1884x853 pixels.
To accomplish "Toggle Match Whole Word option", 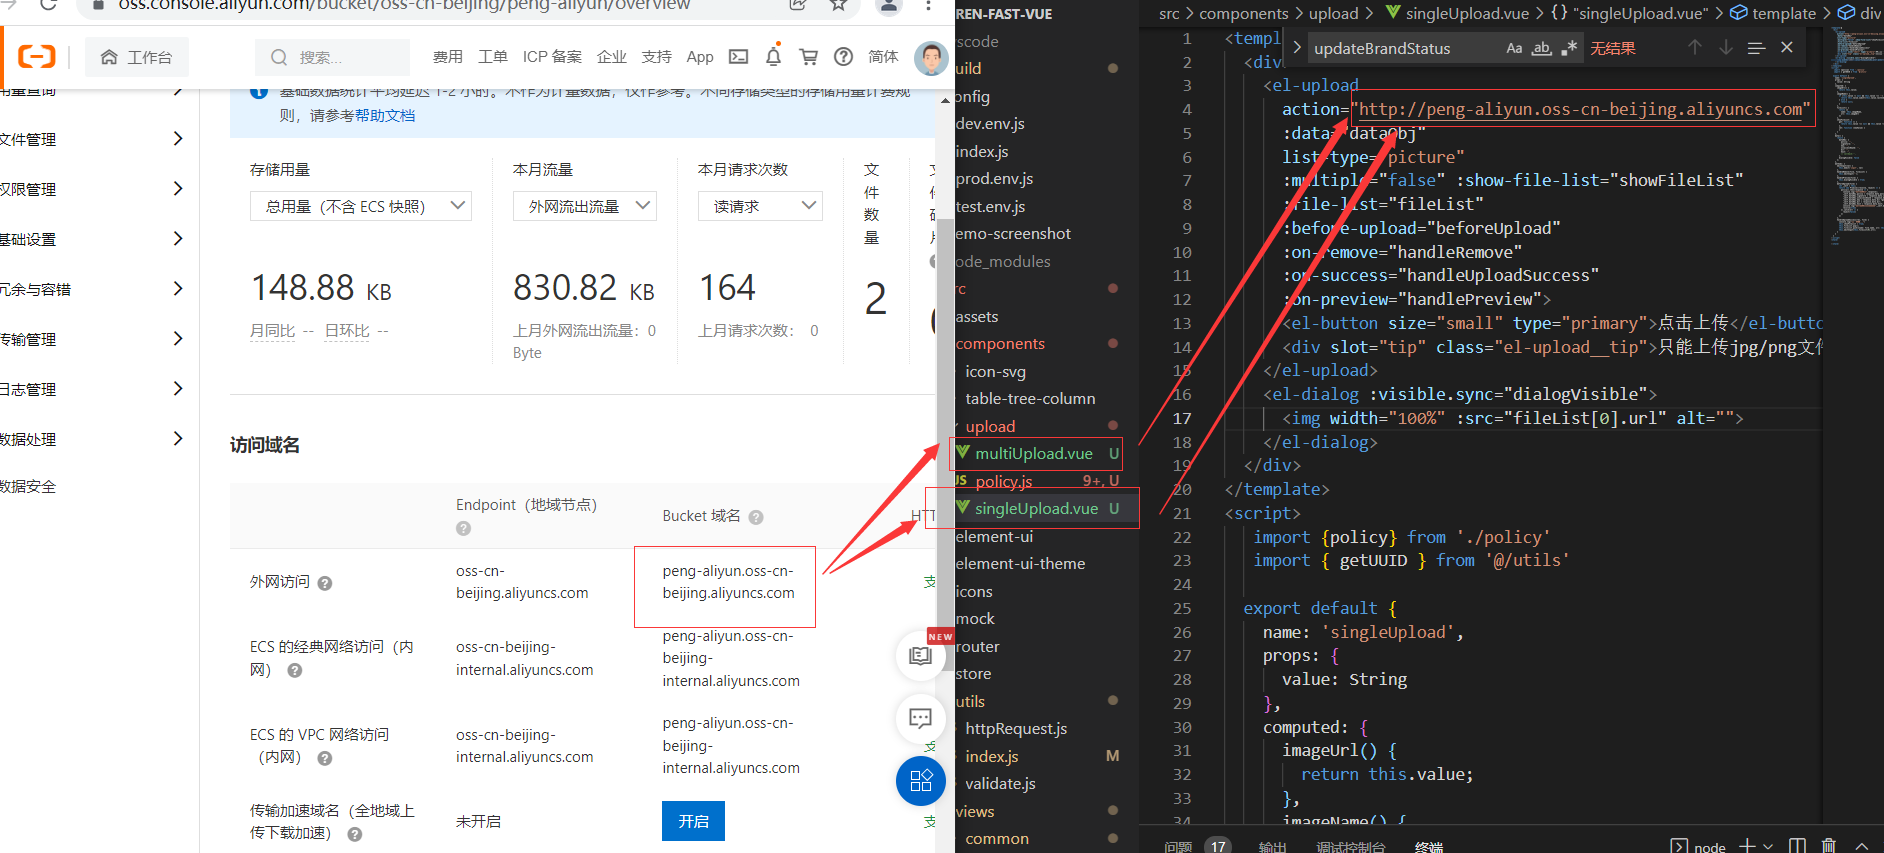I will (1542, 48).
